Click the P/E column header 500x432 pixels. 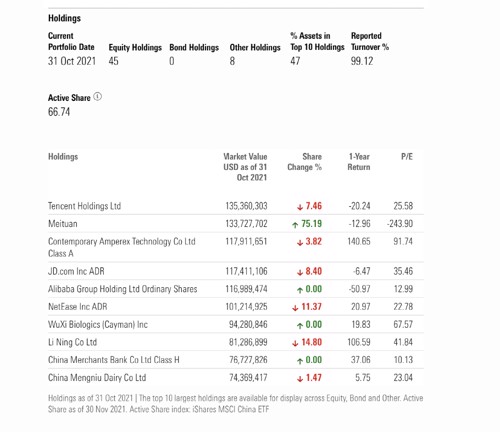click(407, 156)
